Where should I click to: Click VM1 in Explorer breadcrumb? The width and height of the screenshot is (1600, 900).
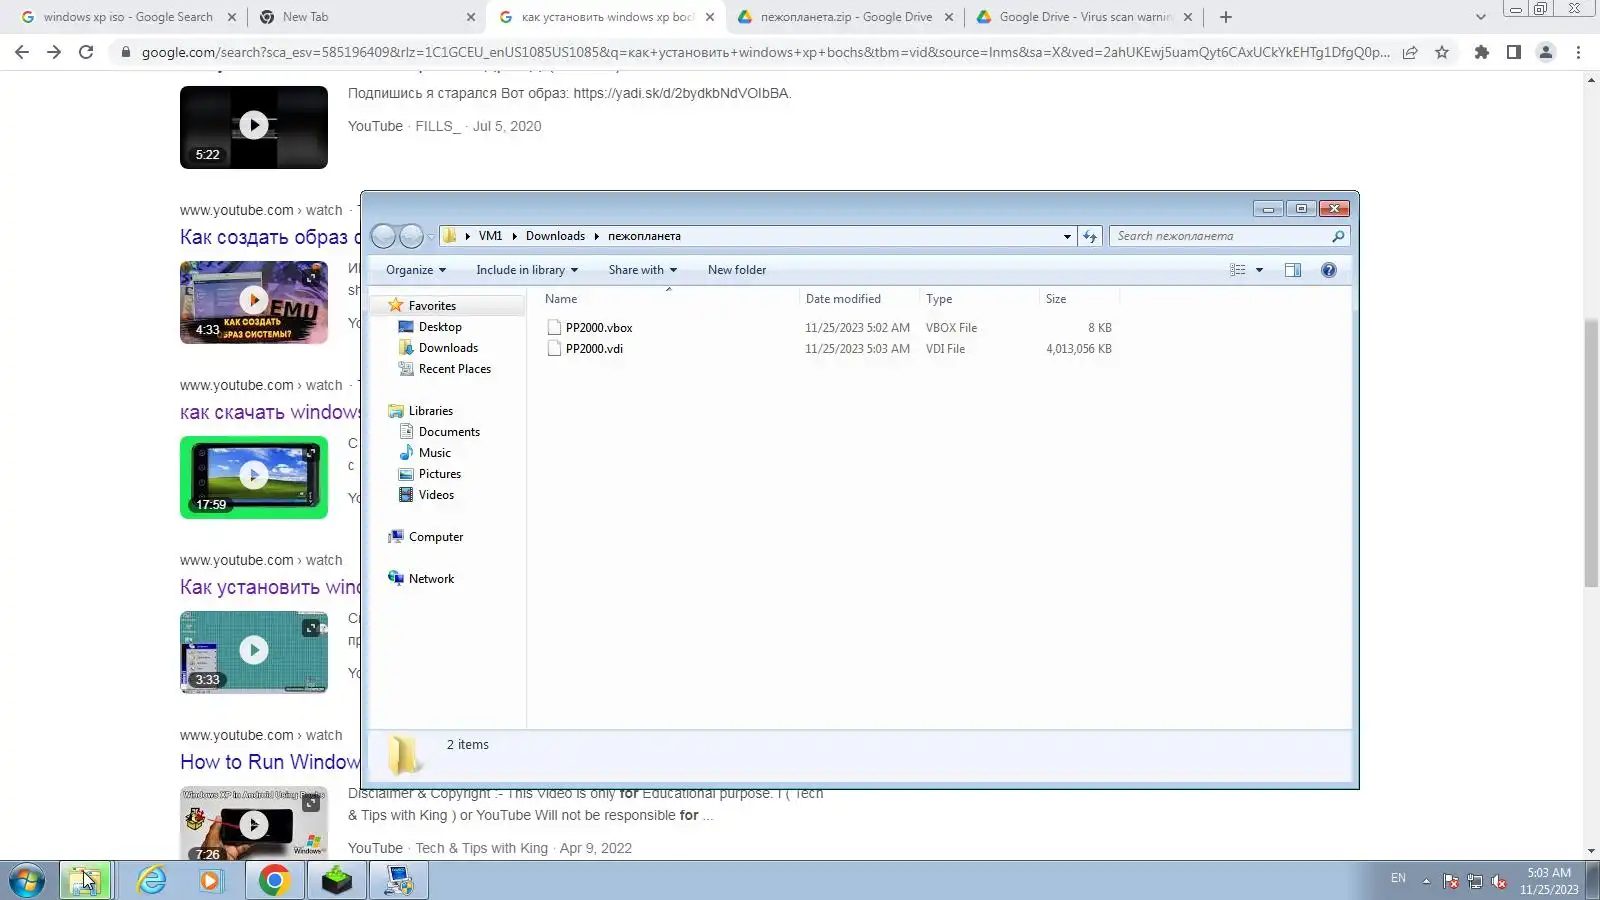[490, 236]
